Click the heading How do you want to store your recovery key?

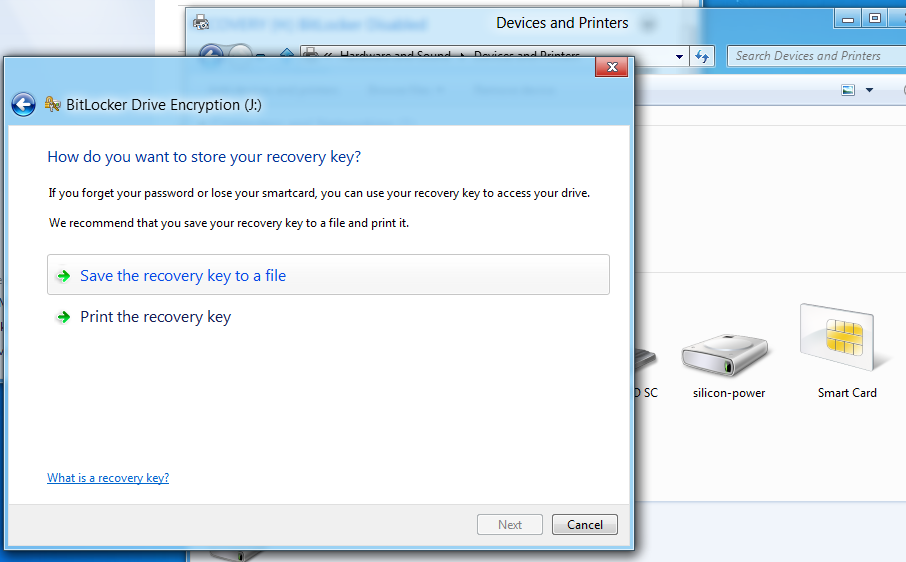[204, 157]
